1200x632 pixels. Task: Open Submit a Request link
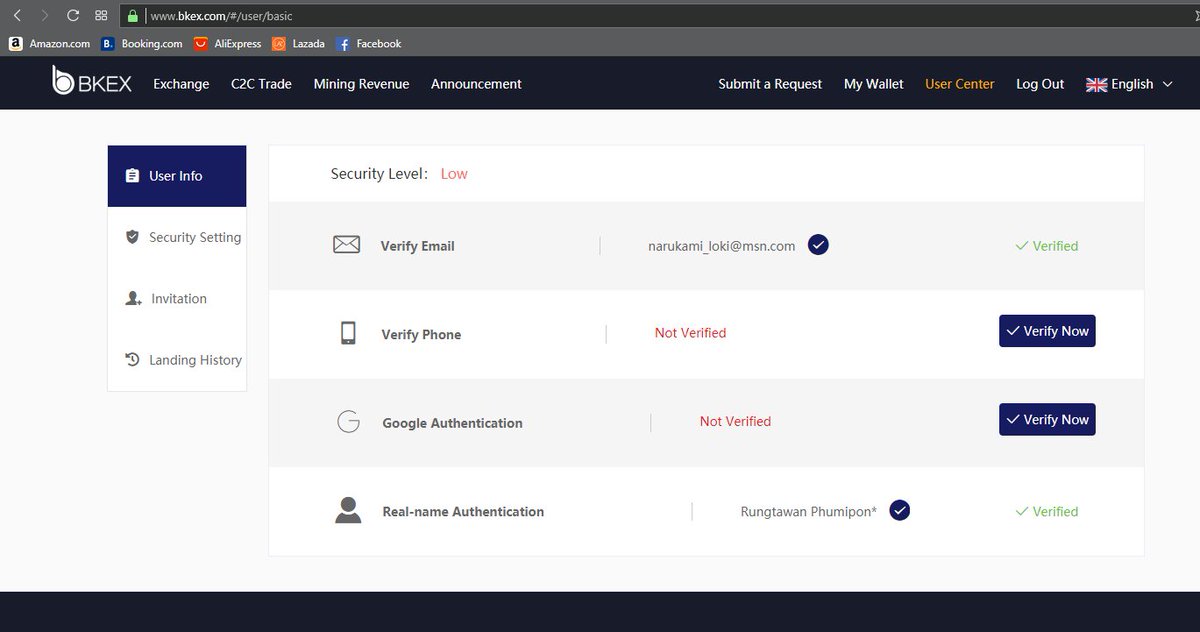(770, 84)
